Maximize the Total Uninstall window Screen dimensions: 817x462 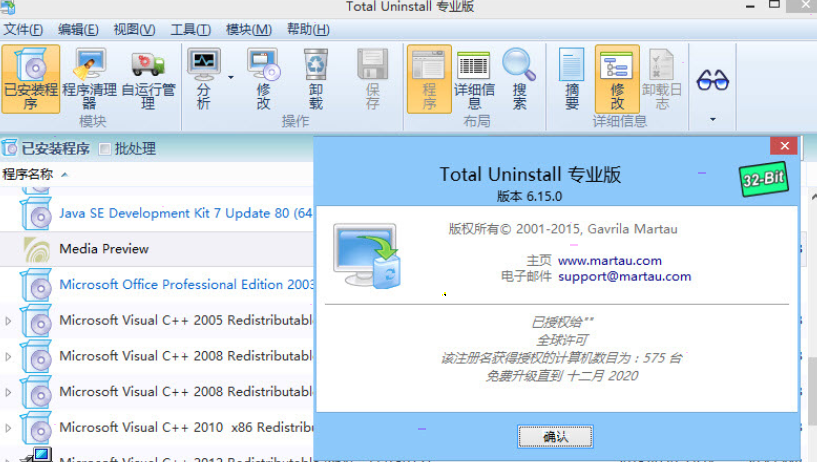click(x=774, y=5)
